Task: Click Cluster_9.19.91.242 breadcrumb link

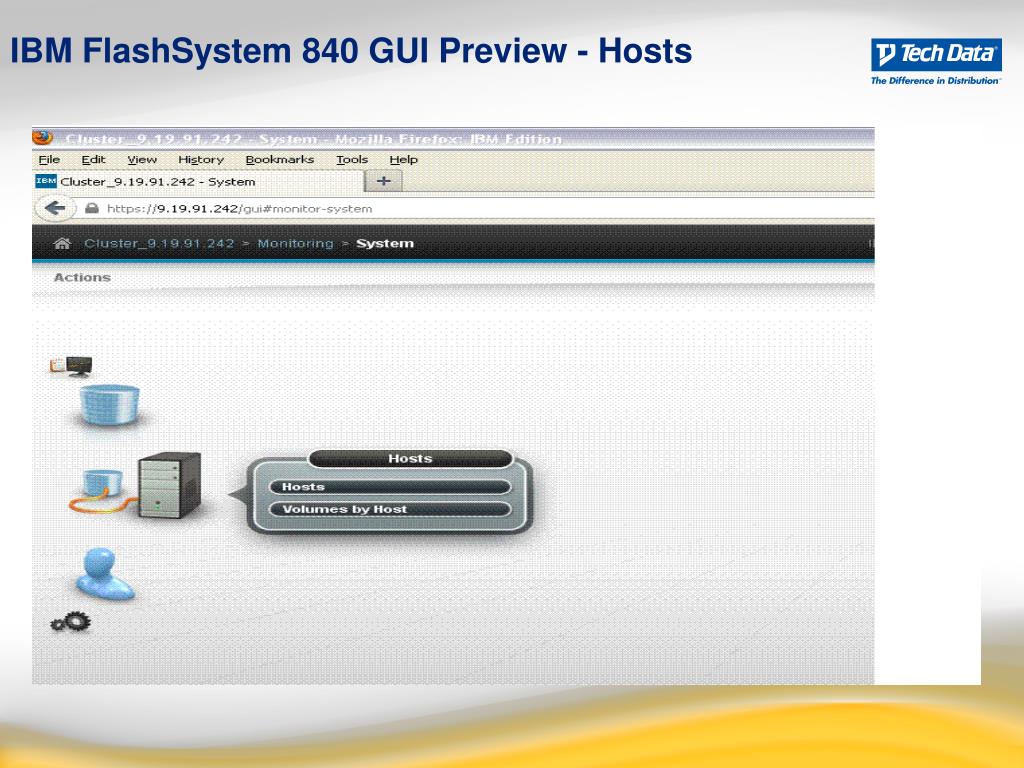Action: (x=159, y=244)
